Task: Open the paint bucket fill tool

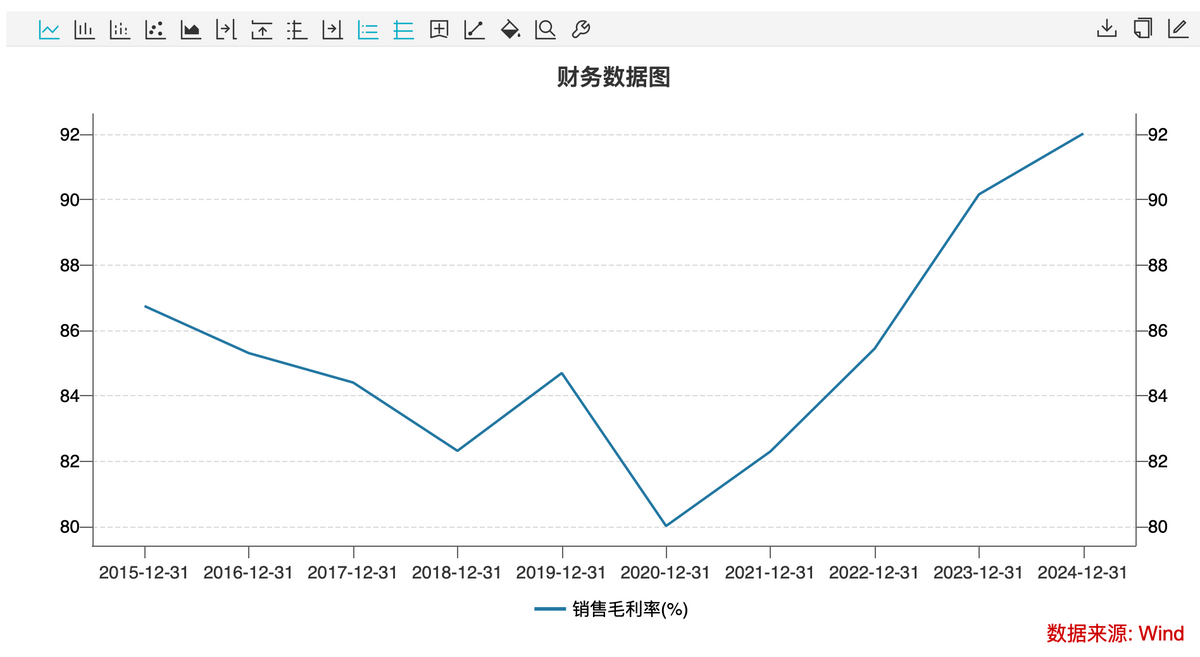Action: [510, 29]
